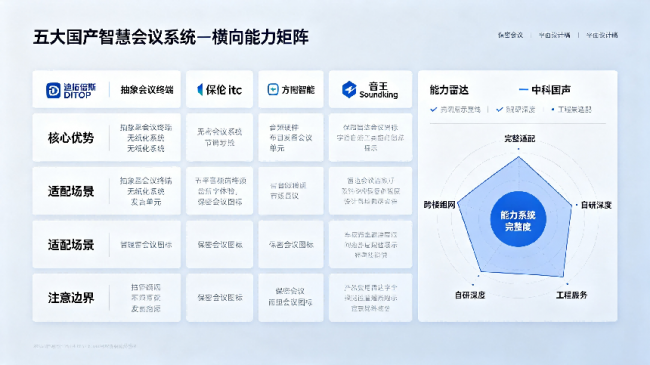650x365 pixels.
Task: Click the 中科国声 legend line marker
Action: coord(523,90)
